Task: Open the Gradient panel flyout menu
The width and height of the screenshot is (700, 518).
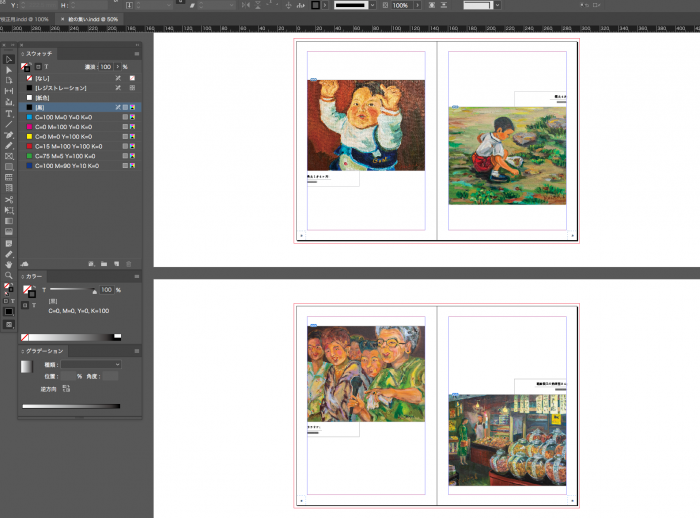Action: pyautogui.click(x=137, y=351)
